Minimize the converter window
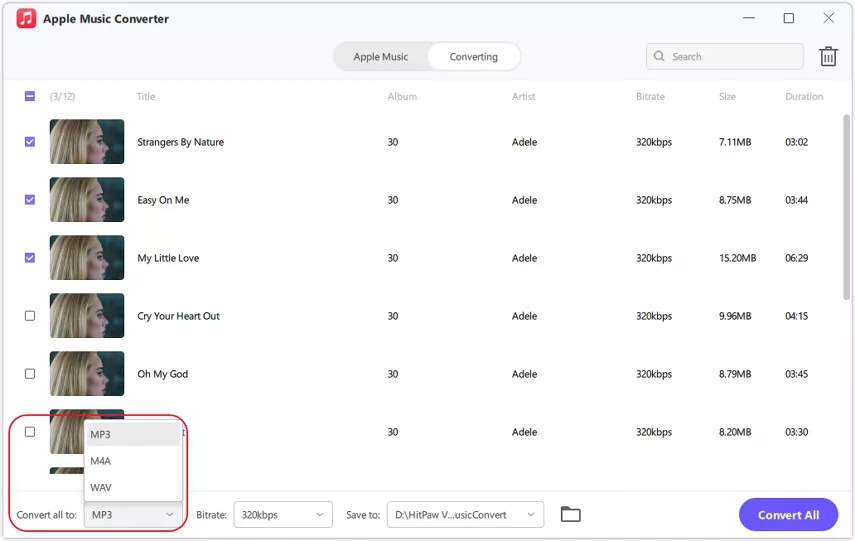Viewport: 855px width, 541px height. [x=749, y=18]
